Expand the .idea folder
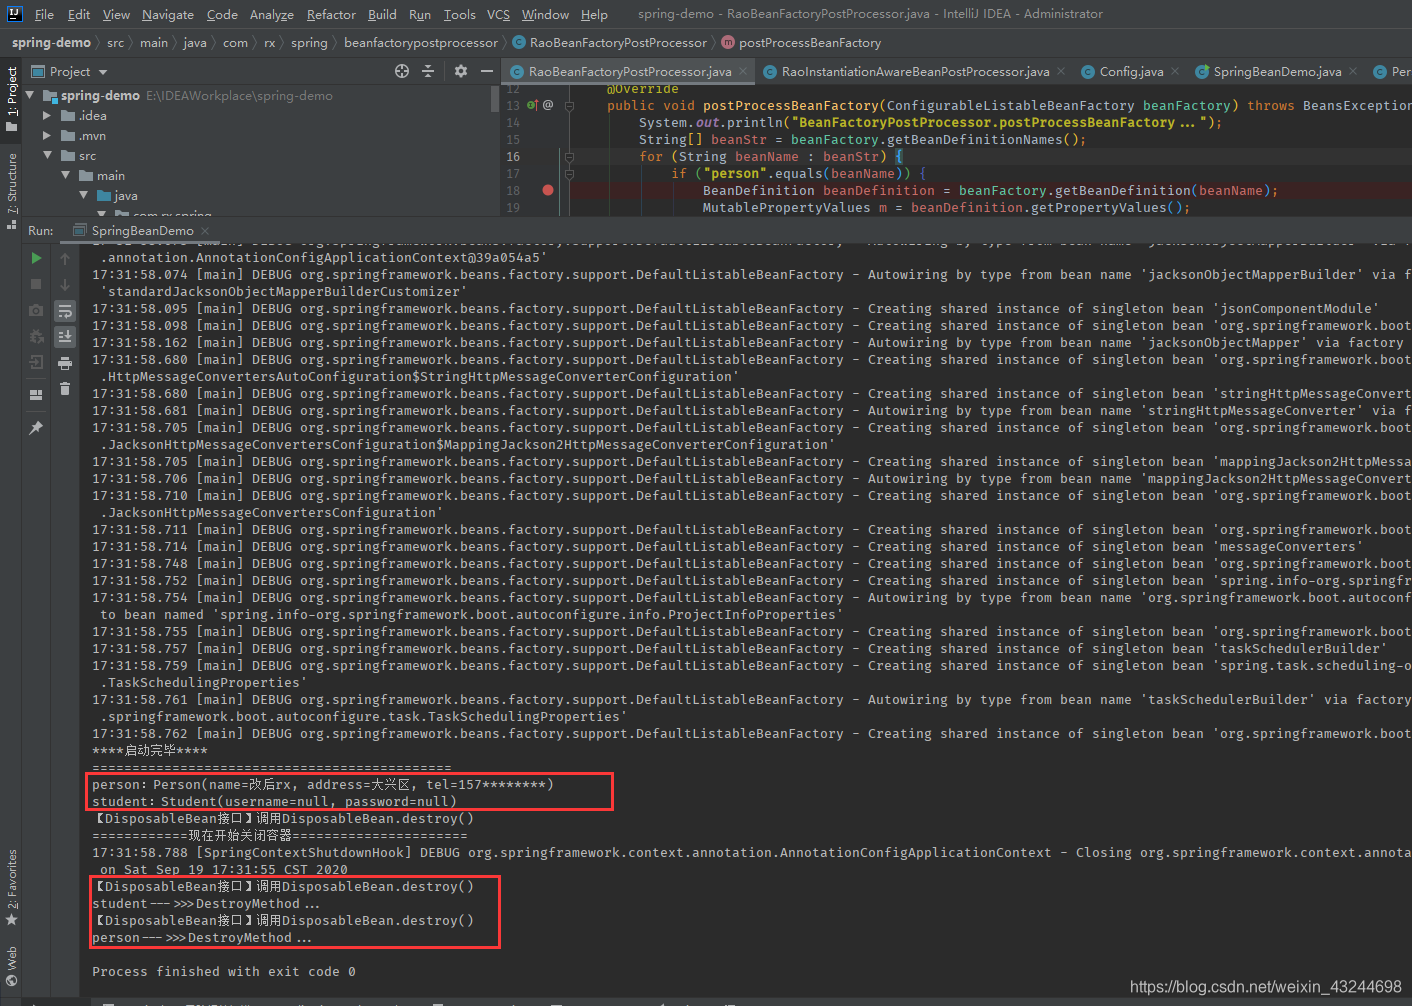This screenshot has height=1006, width=1412. tap(47, 116)
